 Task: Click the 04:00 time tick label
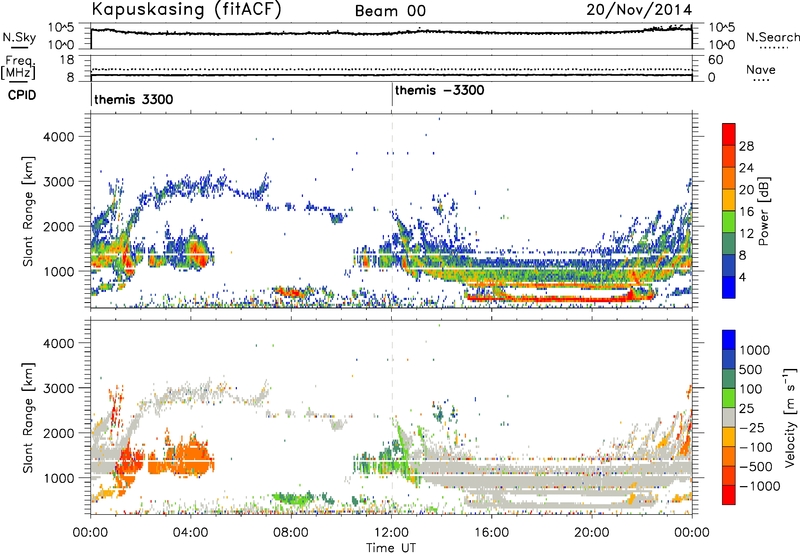(x=190, y=533)
